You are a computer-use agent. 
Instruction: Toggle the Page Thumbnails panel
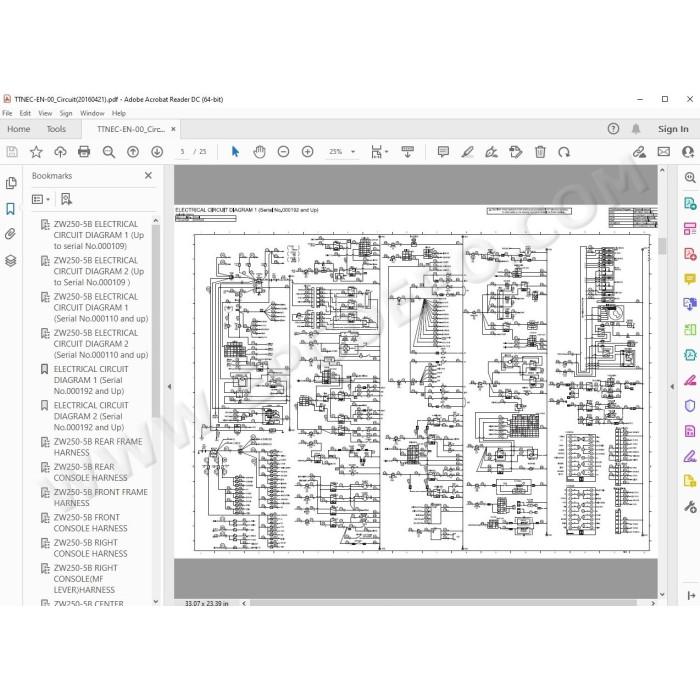tap(11, 183)
